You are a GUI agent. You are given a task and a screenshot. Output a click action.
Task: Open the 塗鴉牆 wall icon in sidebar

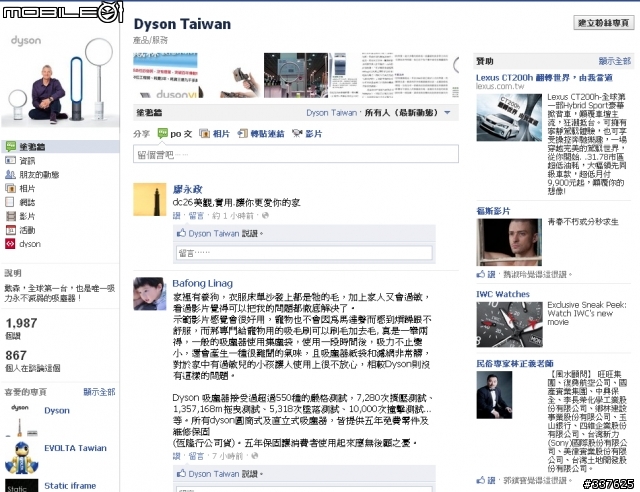[x=11, y=146]
